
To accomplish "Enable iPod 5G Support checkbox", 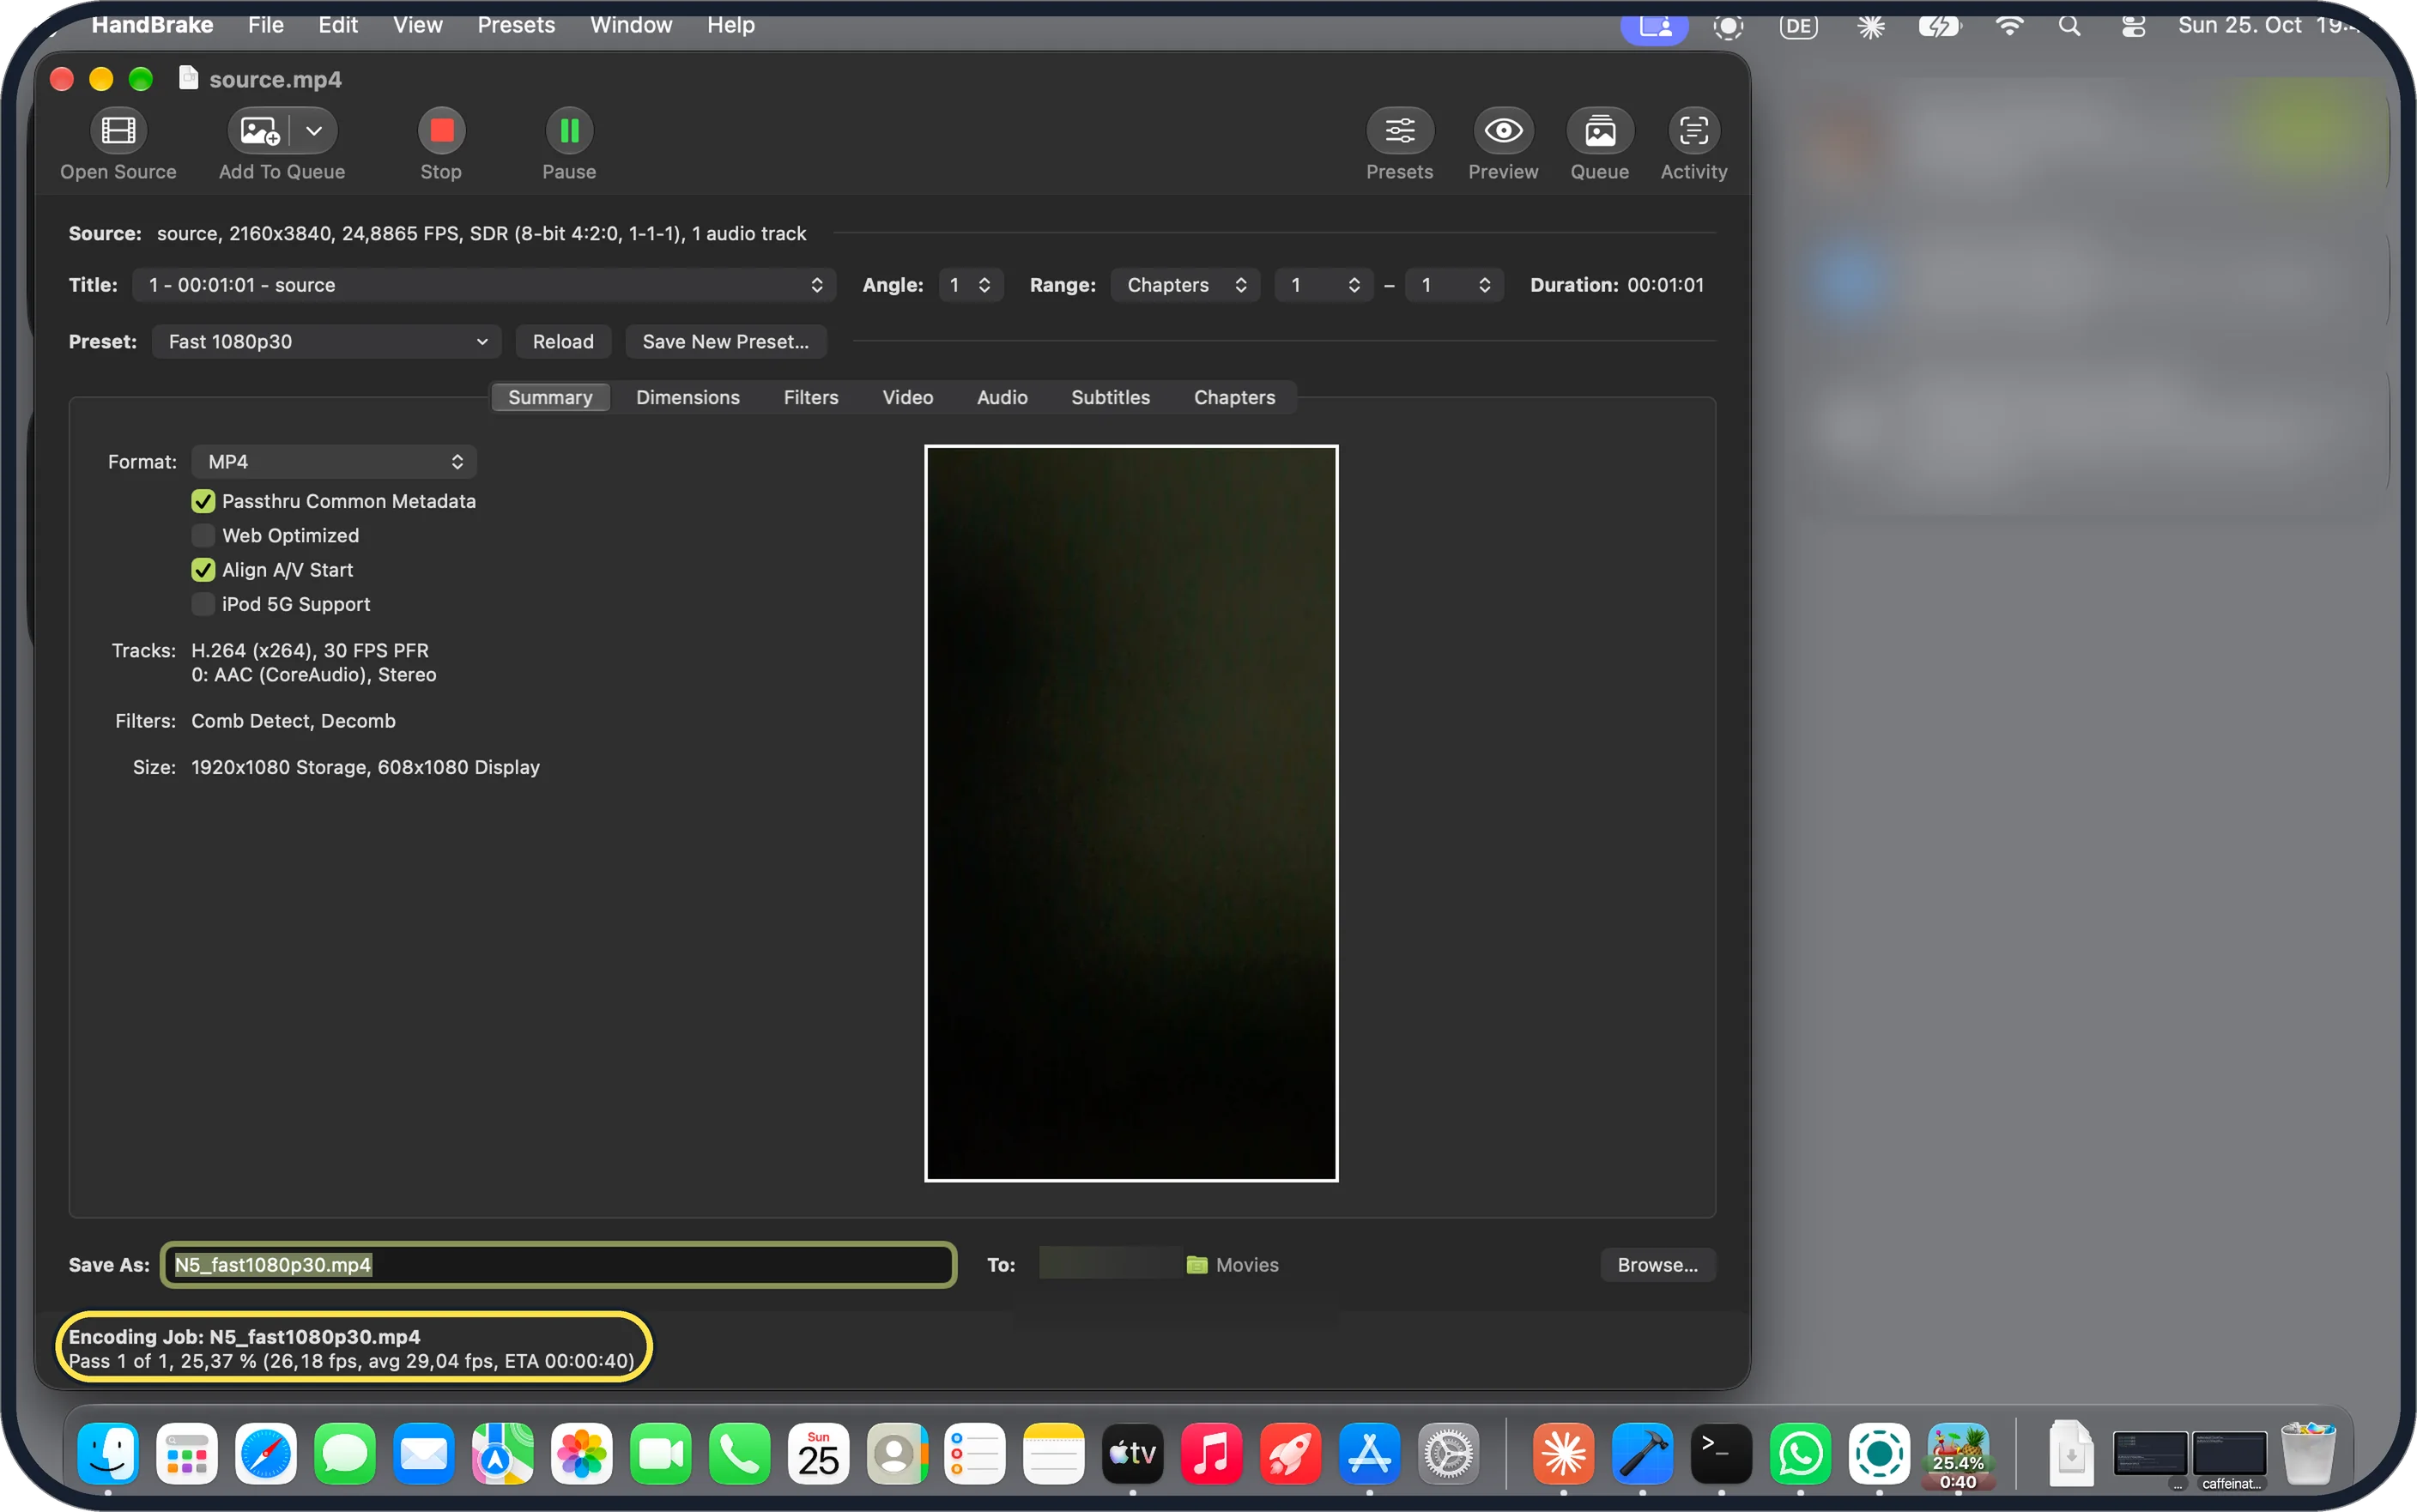I will pos(203,604).
